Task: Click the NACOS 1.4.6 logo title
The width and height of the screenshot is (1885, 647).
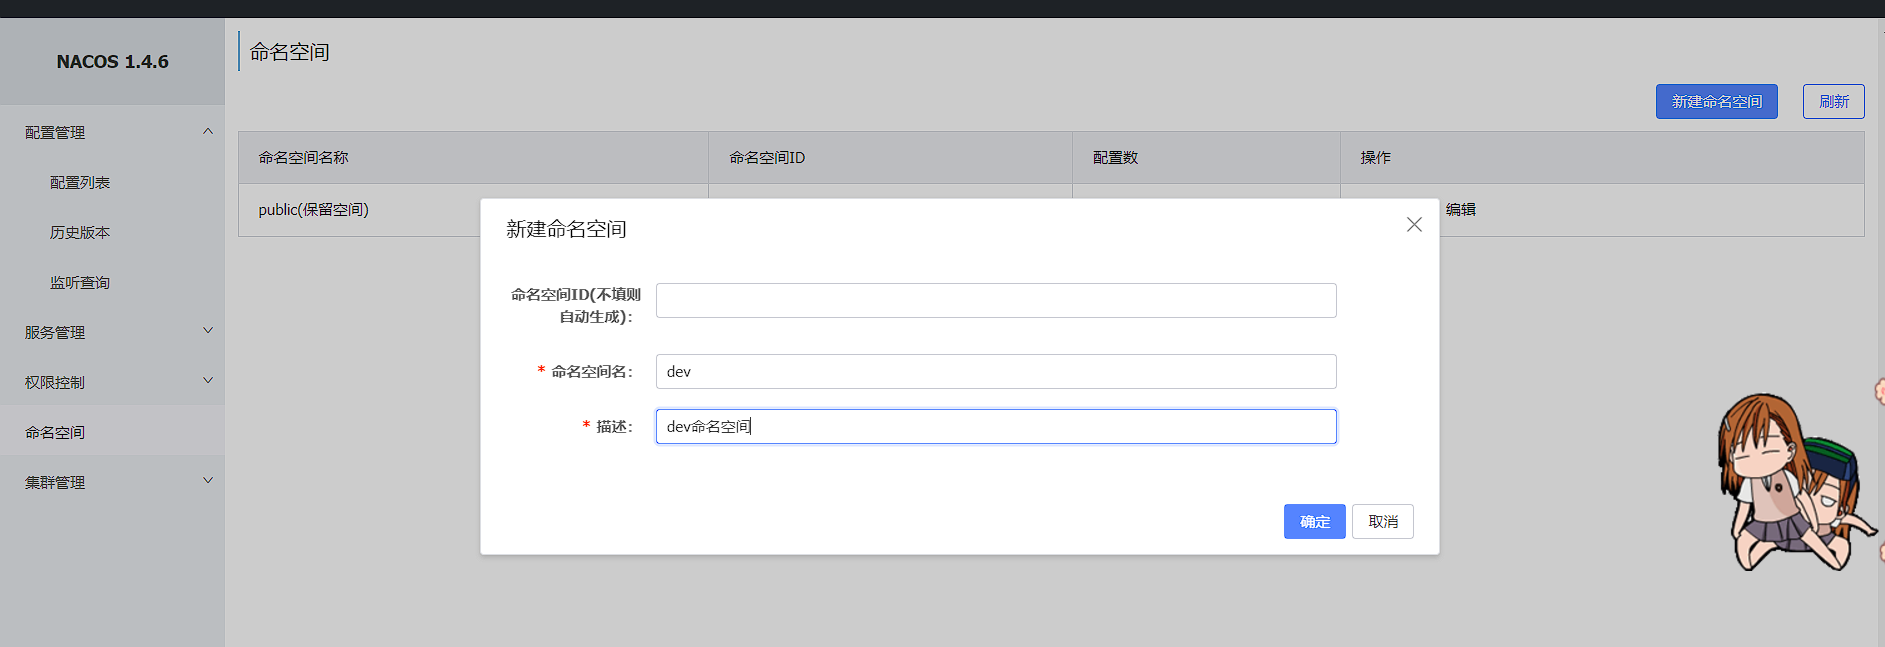Action: click(112, 62)
